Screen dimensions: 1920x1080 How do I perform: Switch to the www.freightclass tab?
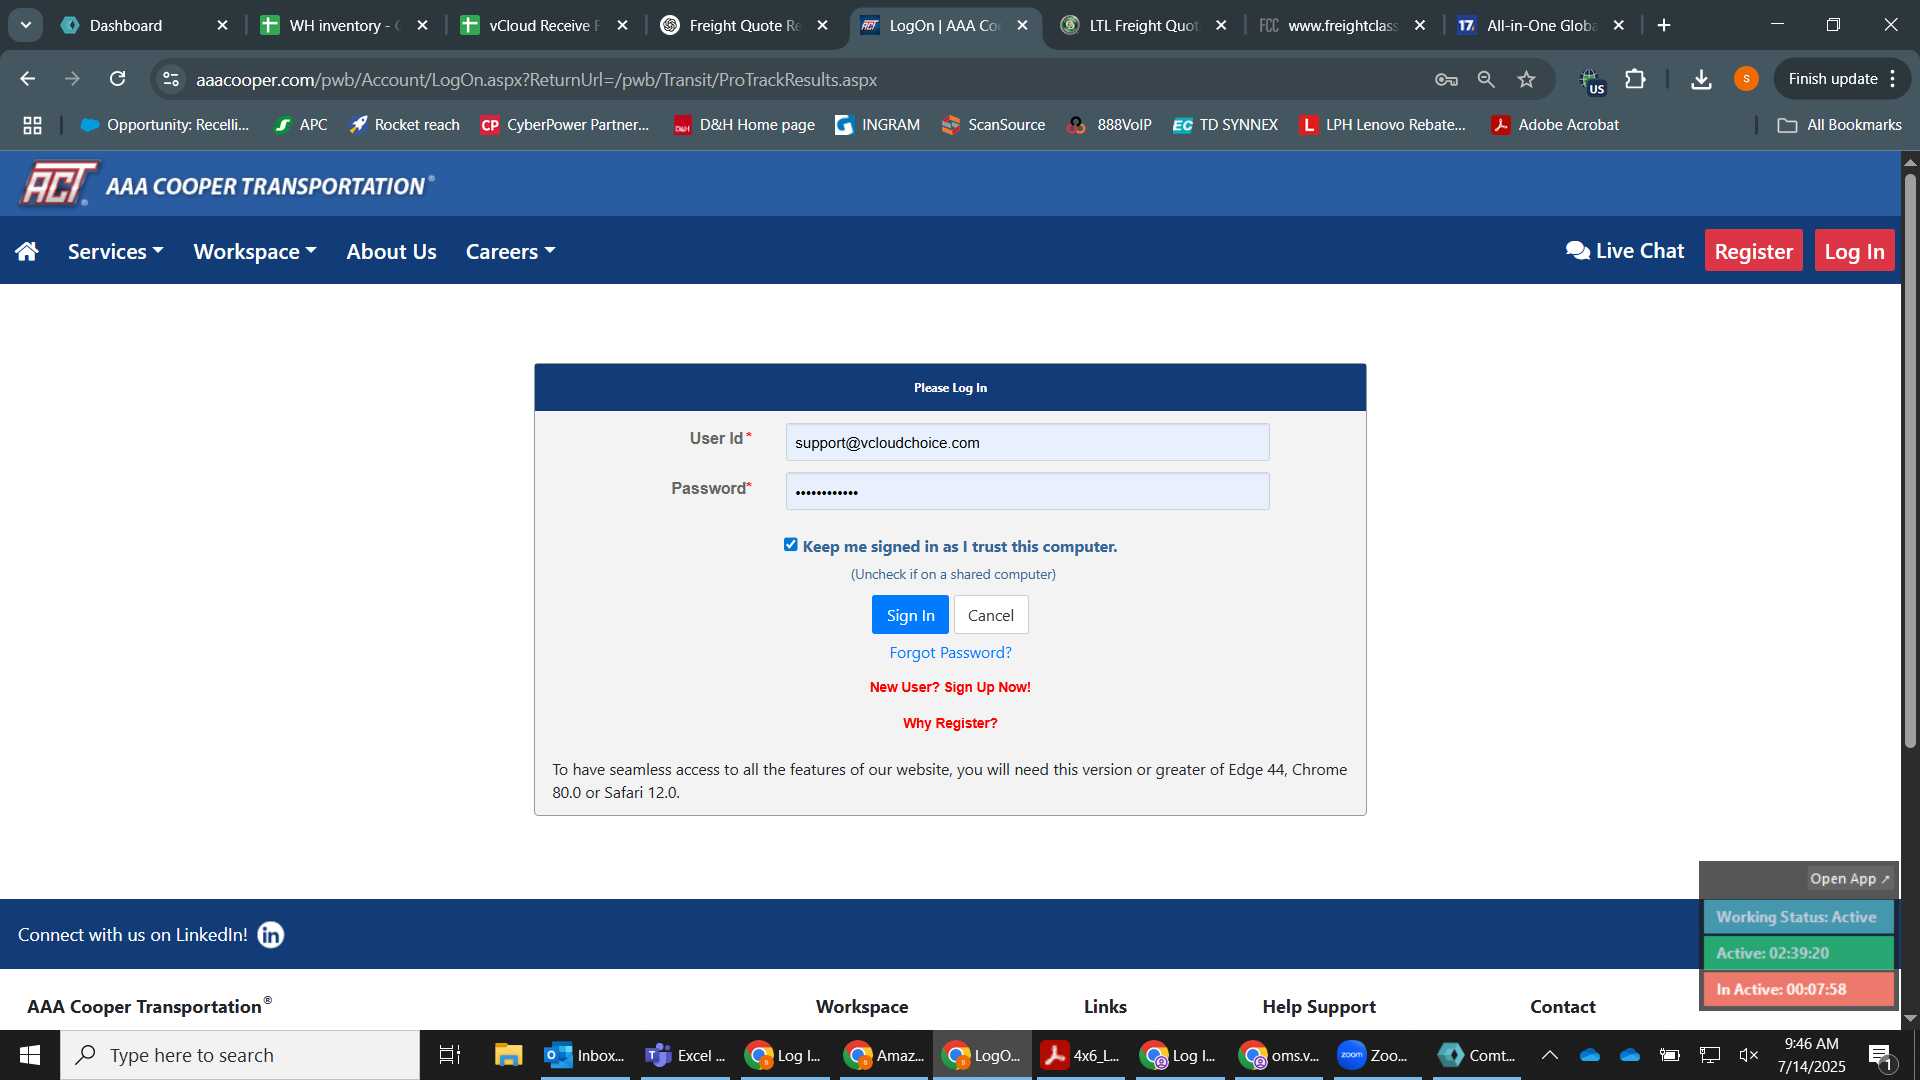point(1343,25)
